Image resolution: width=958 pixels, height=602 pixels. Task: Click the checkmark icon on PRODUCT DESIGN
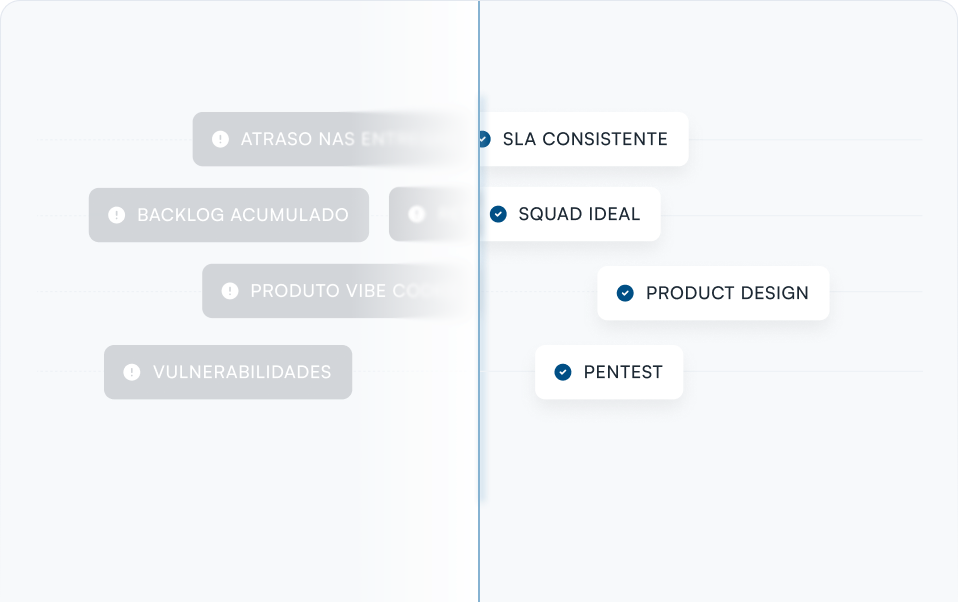(x=625, y=293)
